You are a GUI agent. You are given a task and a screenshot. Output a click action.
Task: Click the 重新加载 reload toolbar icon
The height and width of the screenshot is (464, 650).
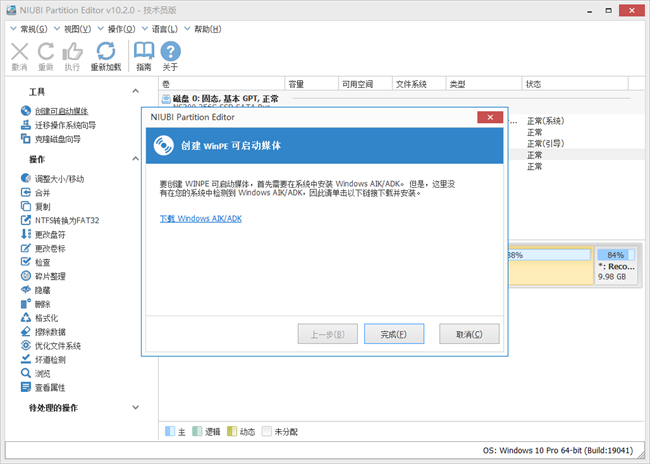pos(105,51)
